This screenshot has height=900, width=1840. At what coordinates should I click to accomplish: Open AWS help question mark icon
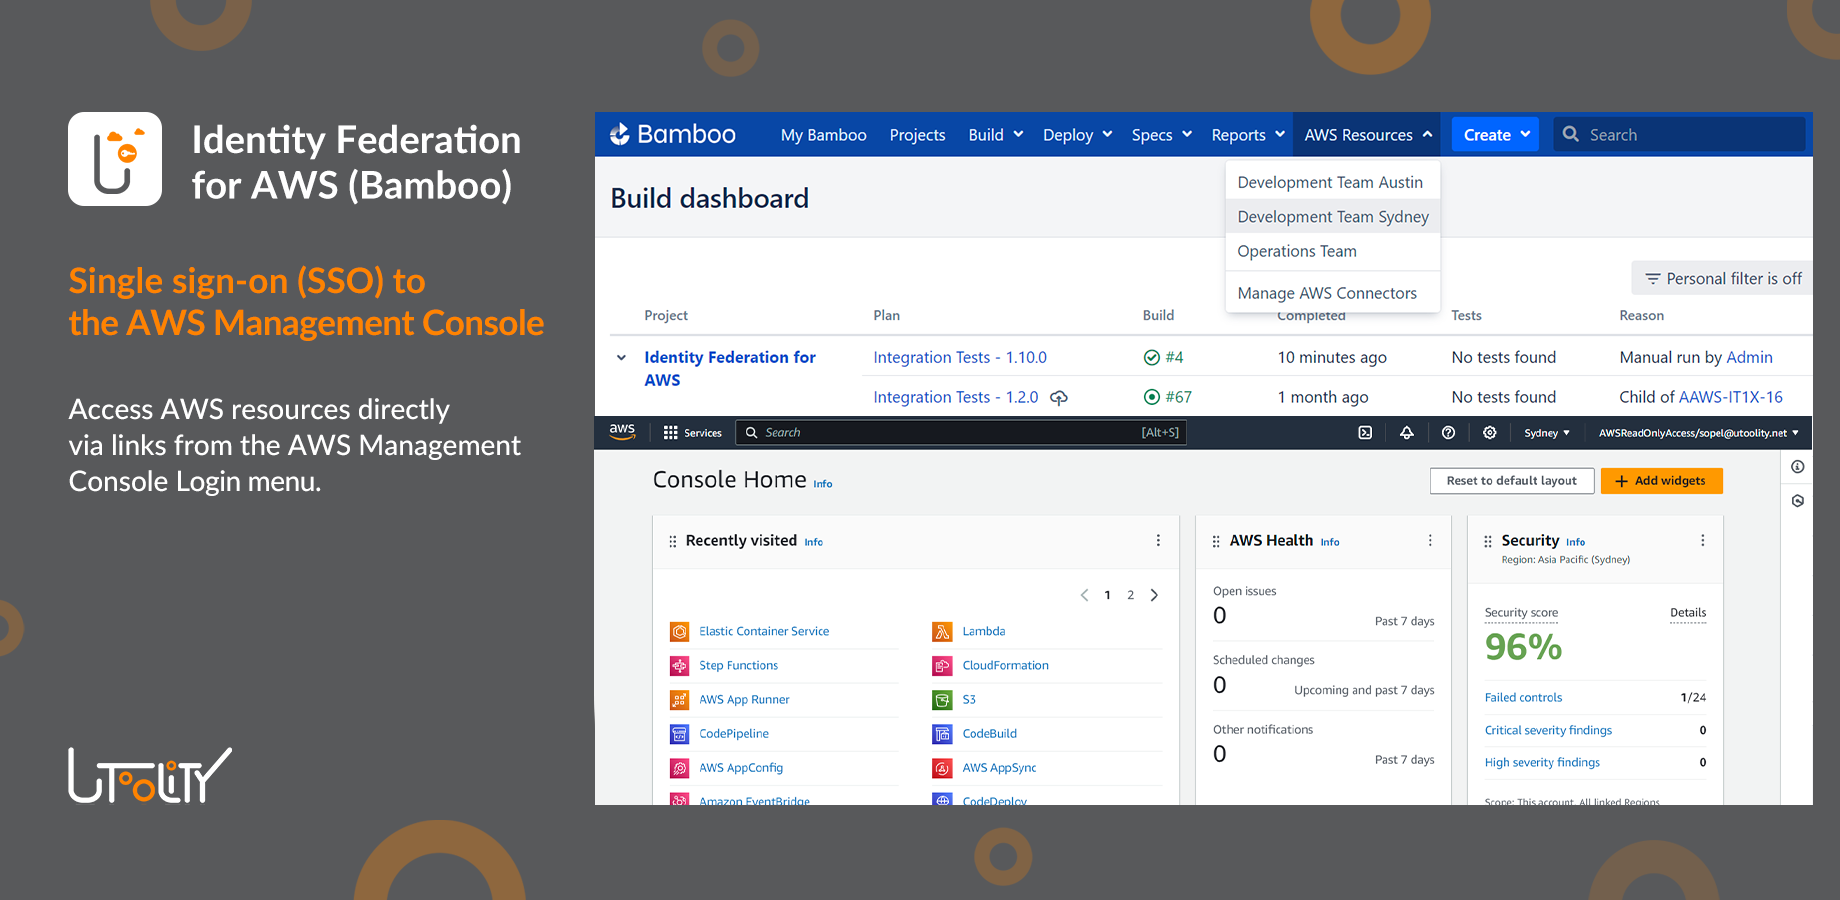1448,433
